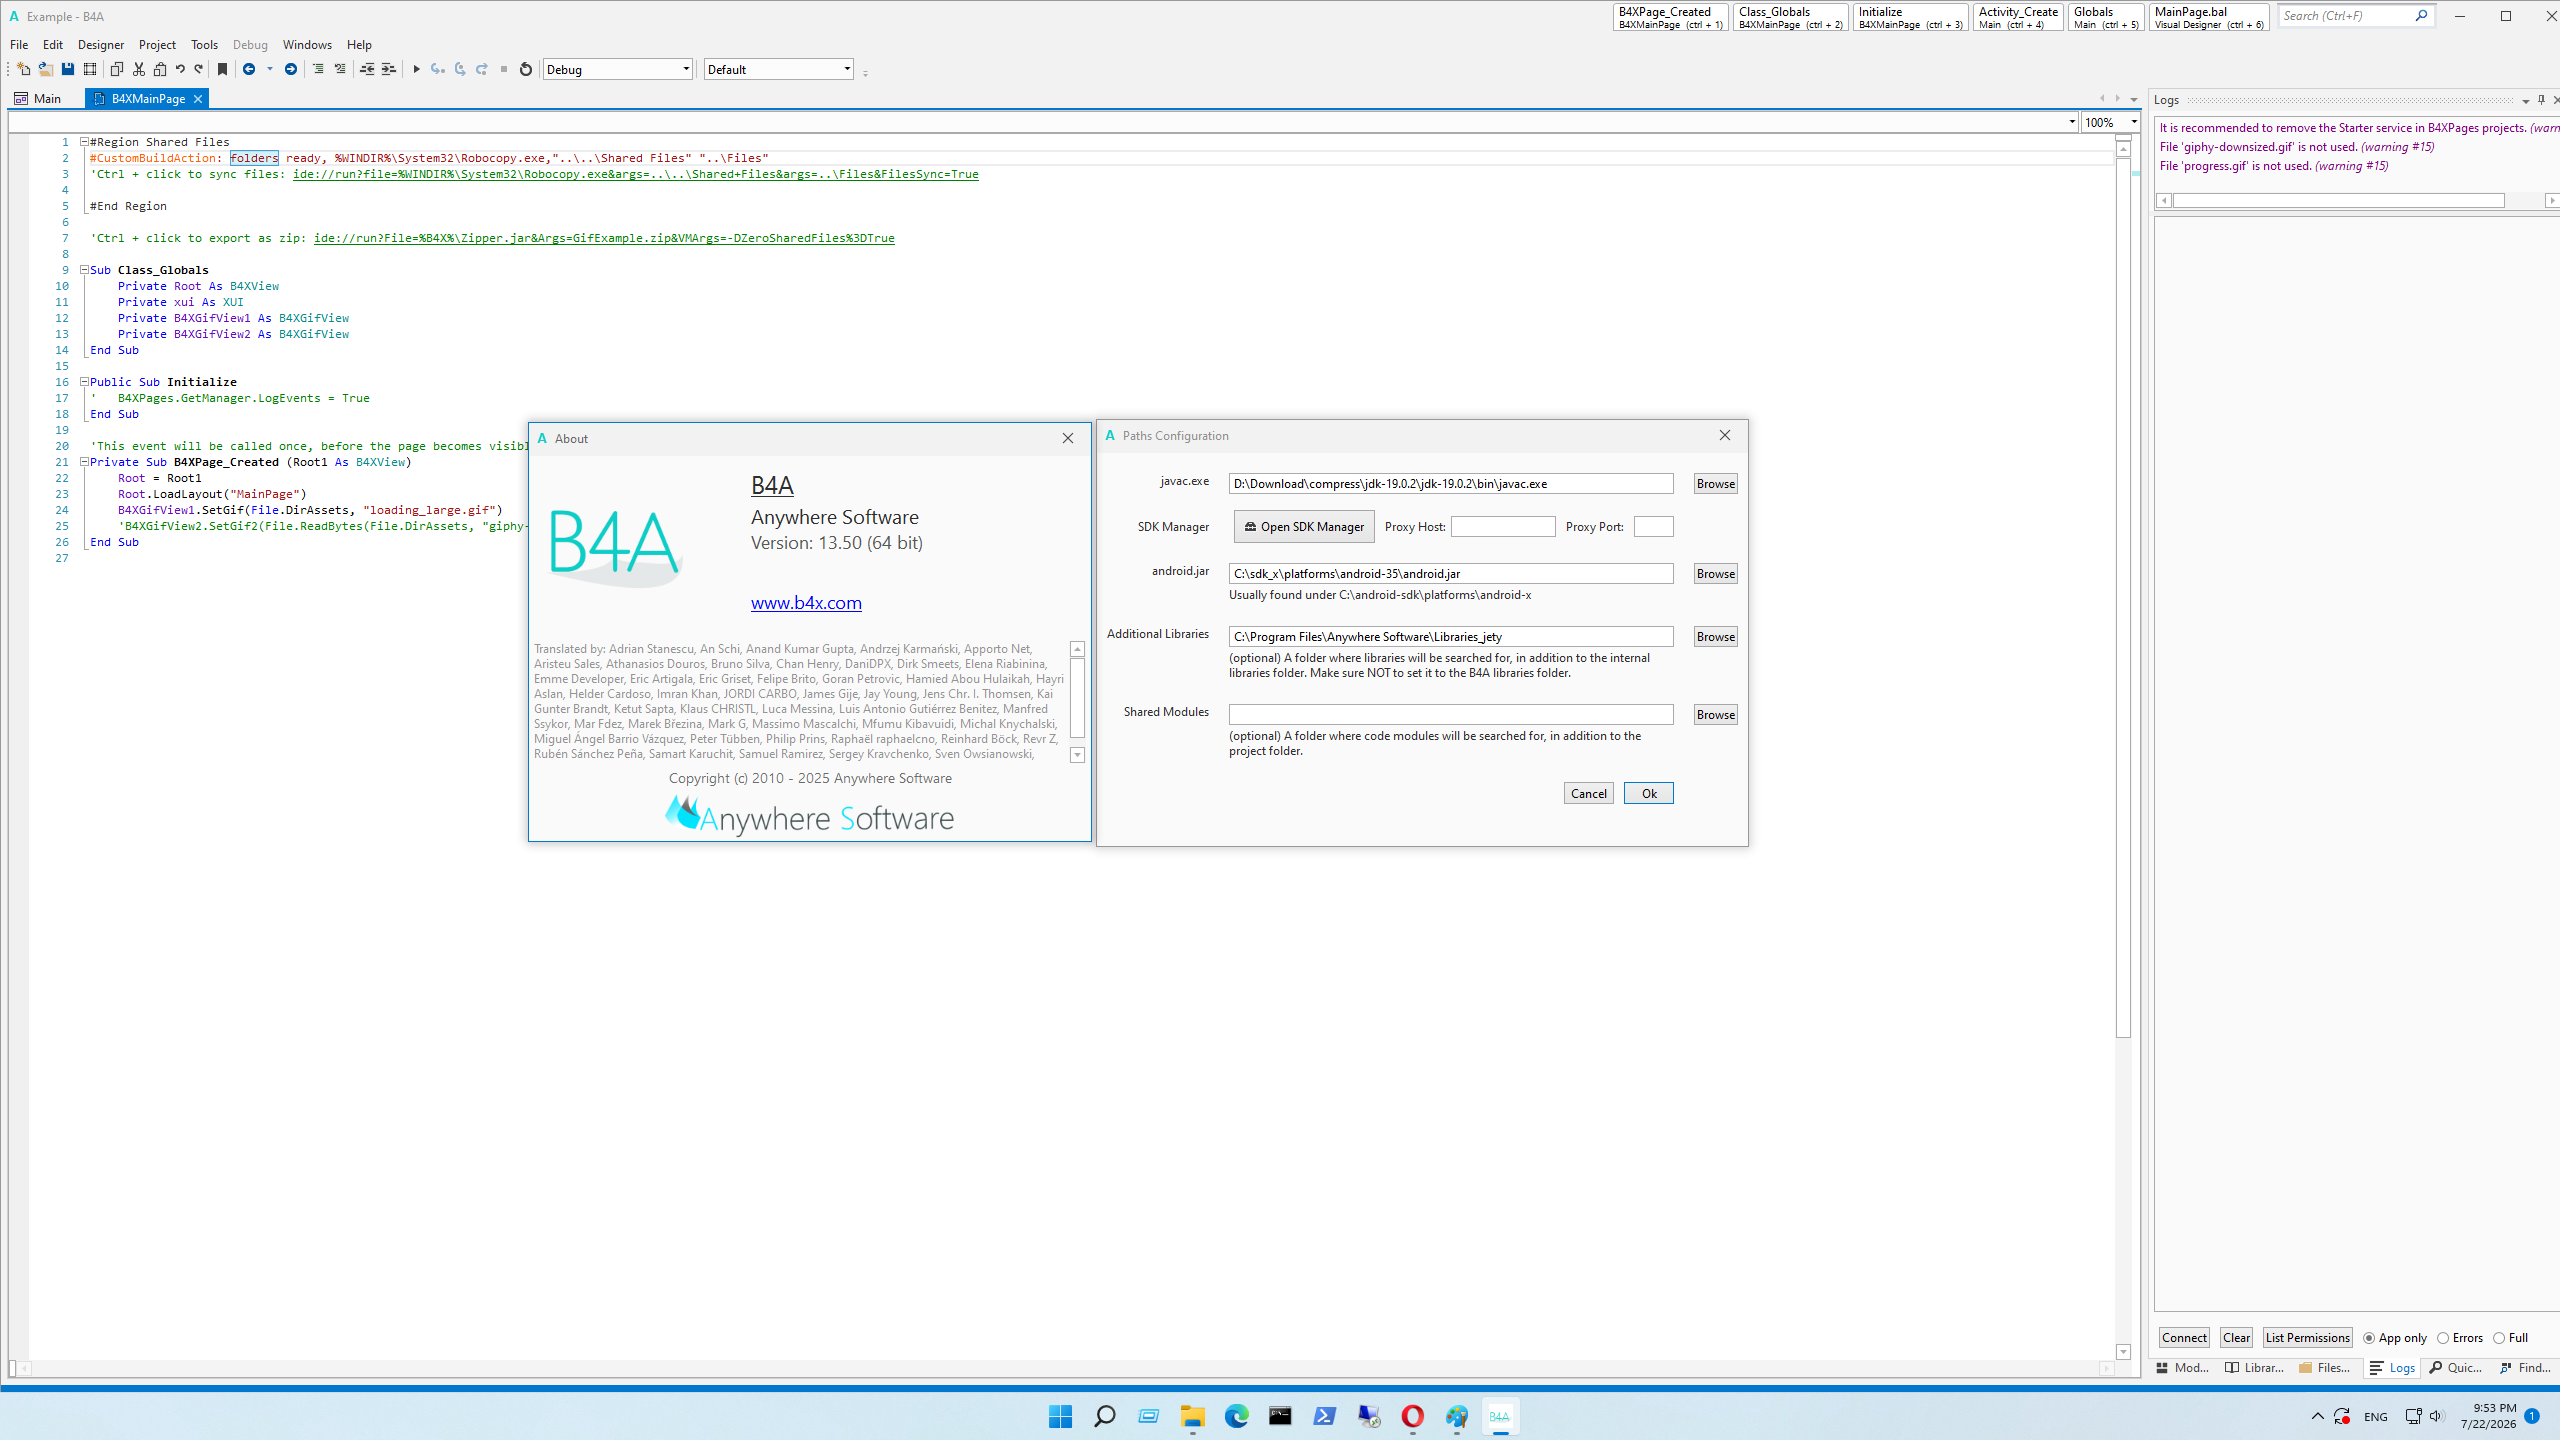Click the Windows Start button
Image resolution: width=2560 pixels, height=1440 pixels.
1060,1416
